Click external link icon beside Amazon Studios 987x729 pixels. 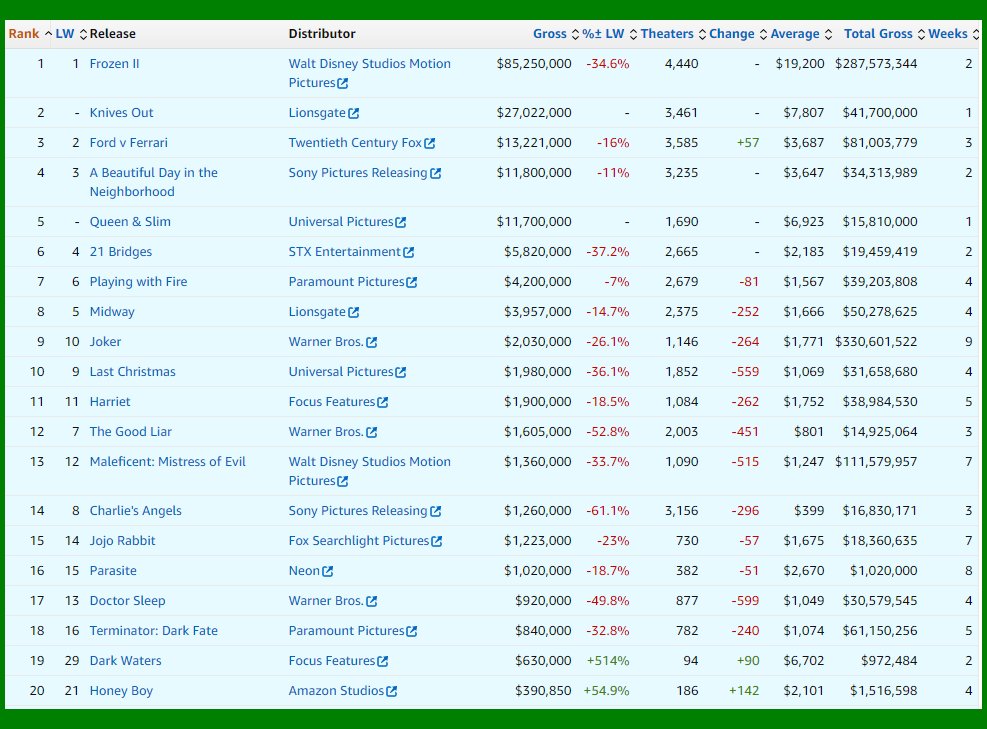click(392, 691)
